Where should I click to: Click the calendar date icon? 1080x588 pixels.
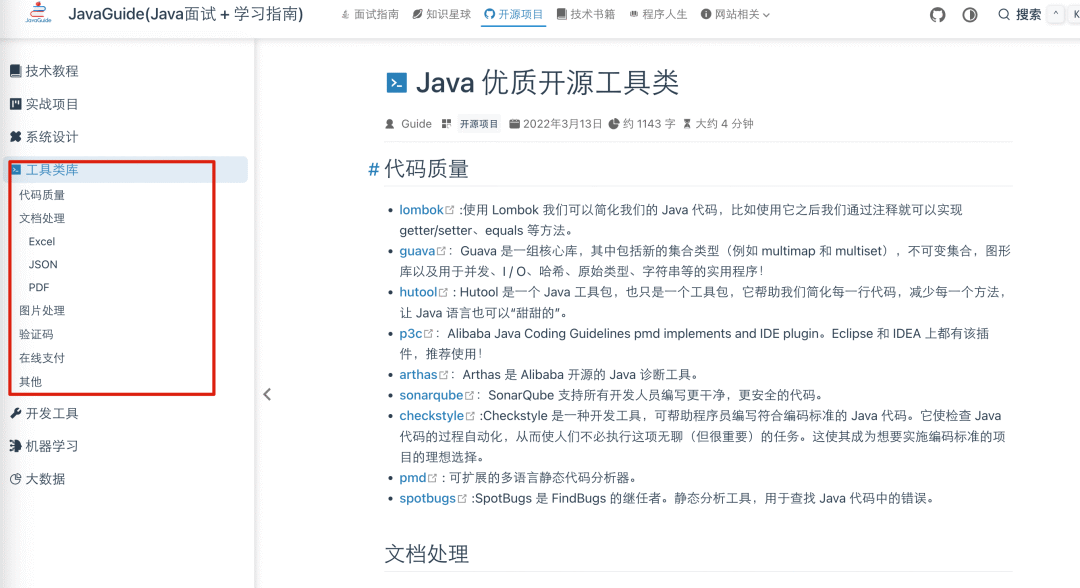[x=514, y=124]
